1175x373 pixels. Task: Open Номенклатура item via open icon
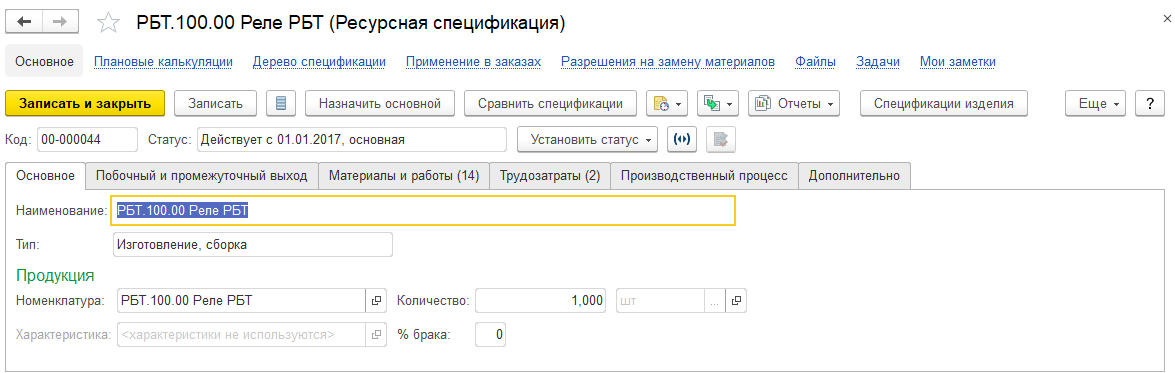coord(376,300)
